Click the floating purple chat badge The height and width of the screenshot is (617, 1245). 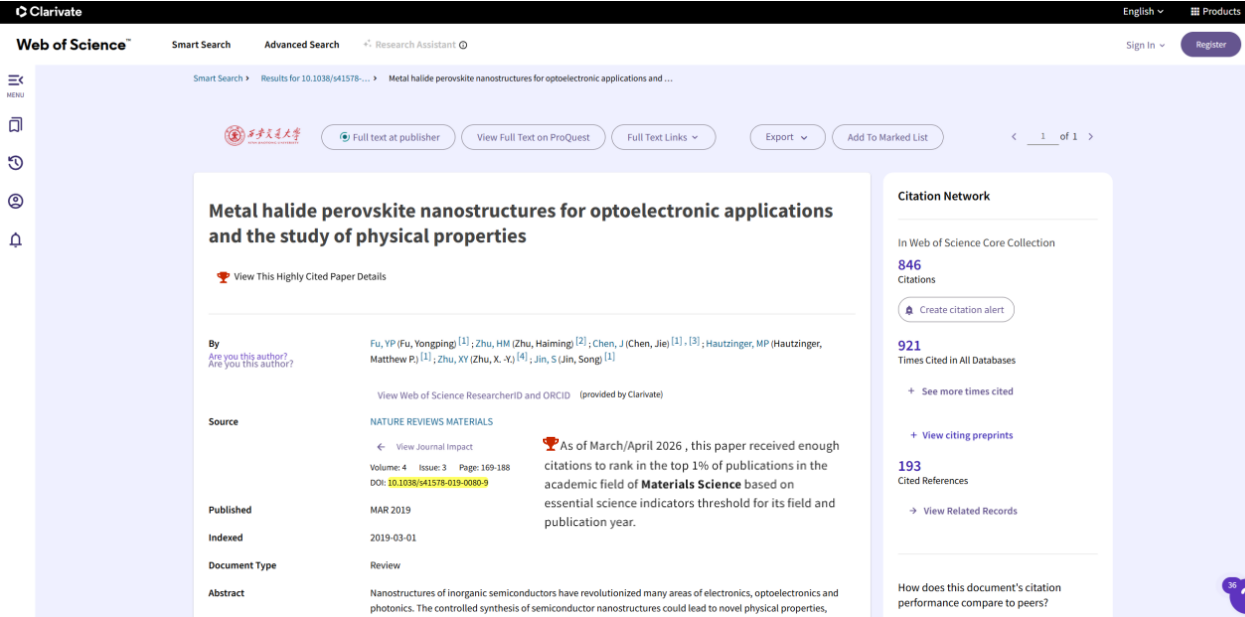click(x=1235, y=593)
